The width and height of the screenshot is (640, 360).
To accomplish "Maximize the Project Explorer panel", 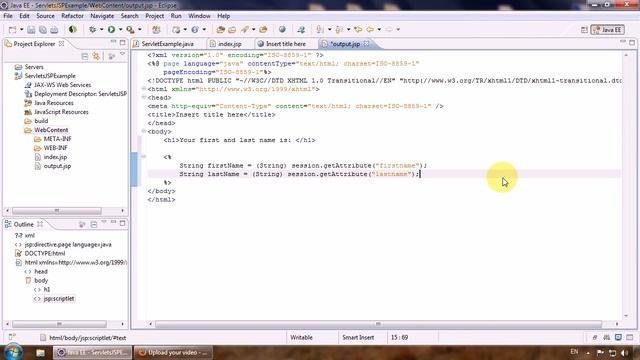I will coord(122,42).
